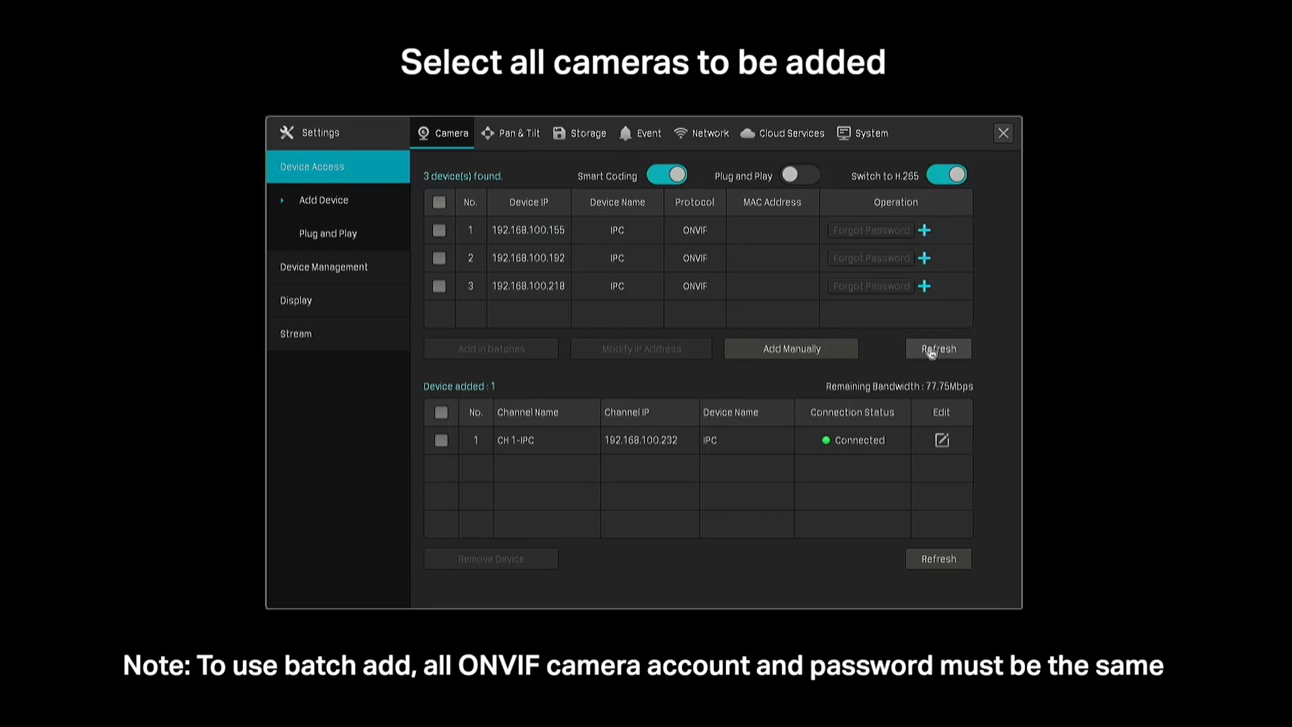The width and height of the screenshot is (1292, 727).
Task: Toggle the Switch to H.265 option
Action: (946, 175)
